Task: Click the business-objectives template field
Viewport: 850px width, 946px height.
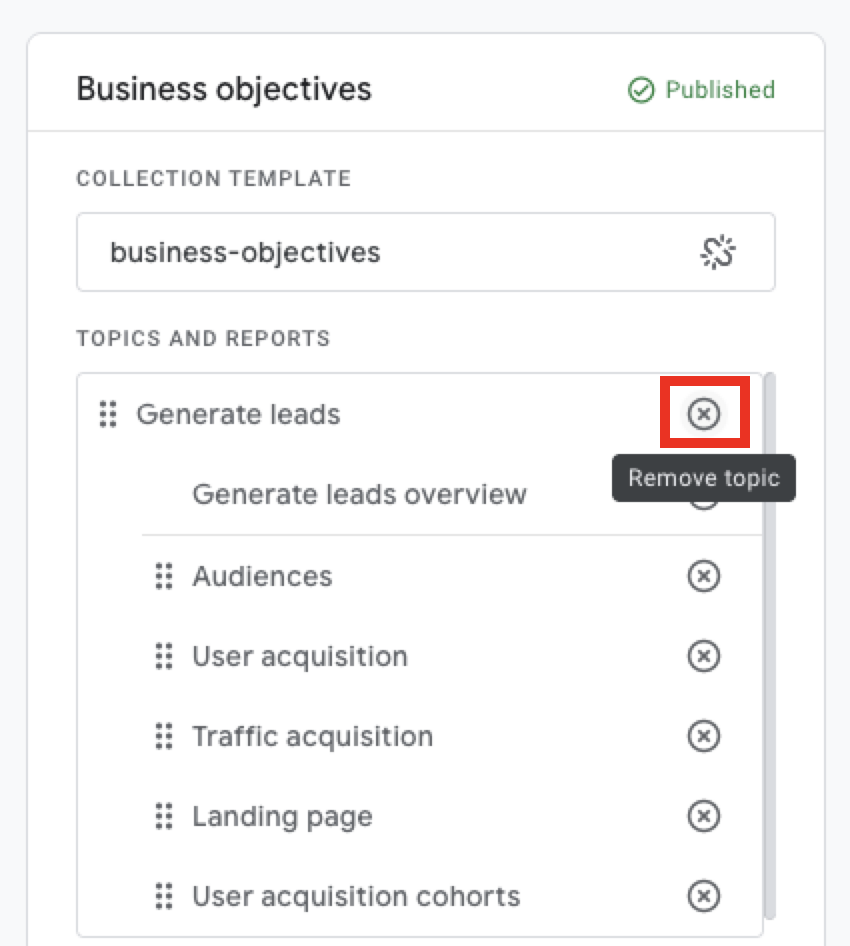Action: click(x=425, y=252)
